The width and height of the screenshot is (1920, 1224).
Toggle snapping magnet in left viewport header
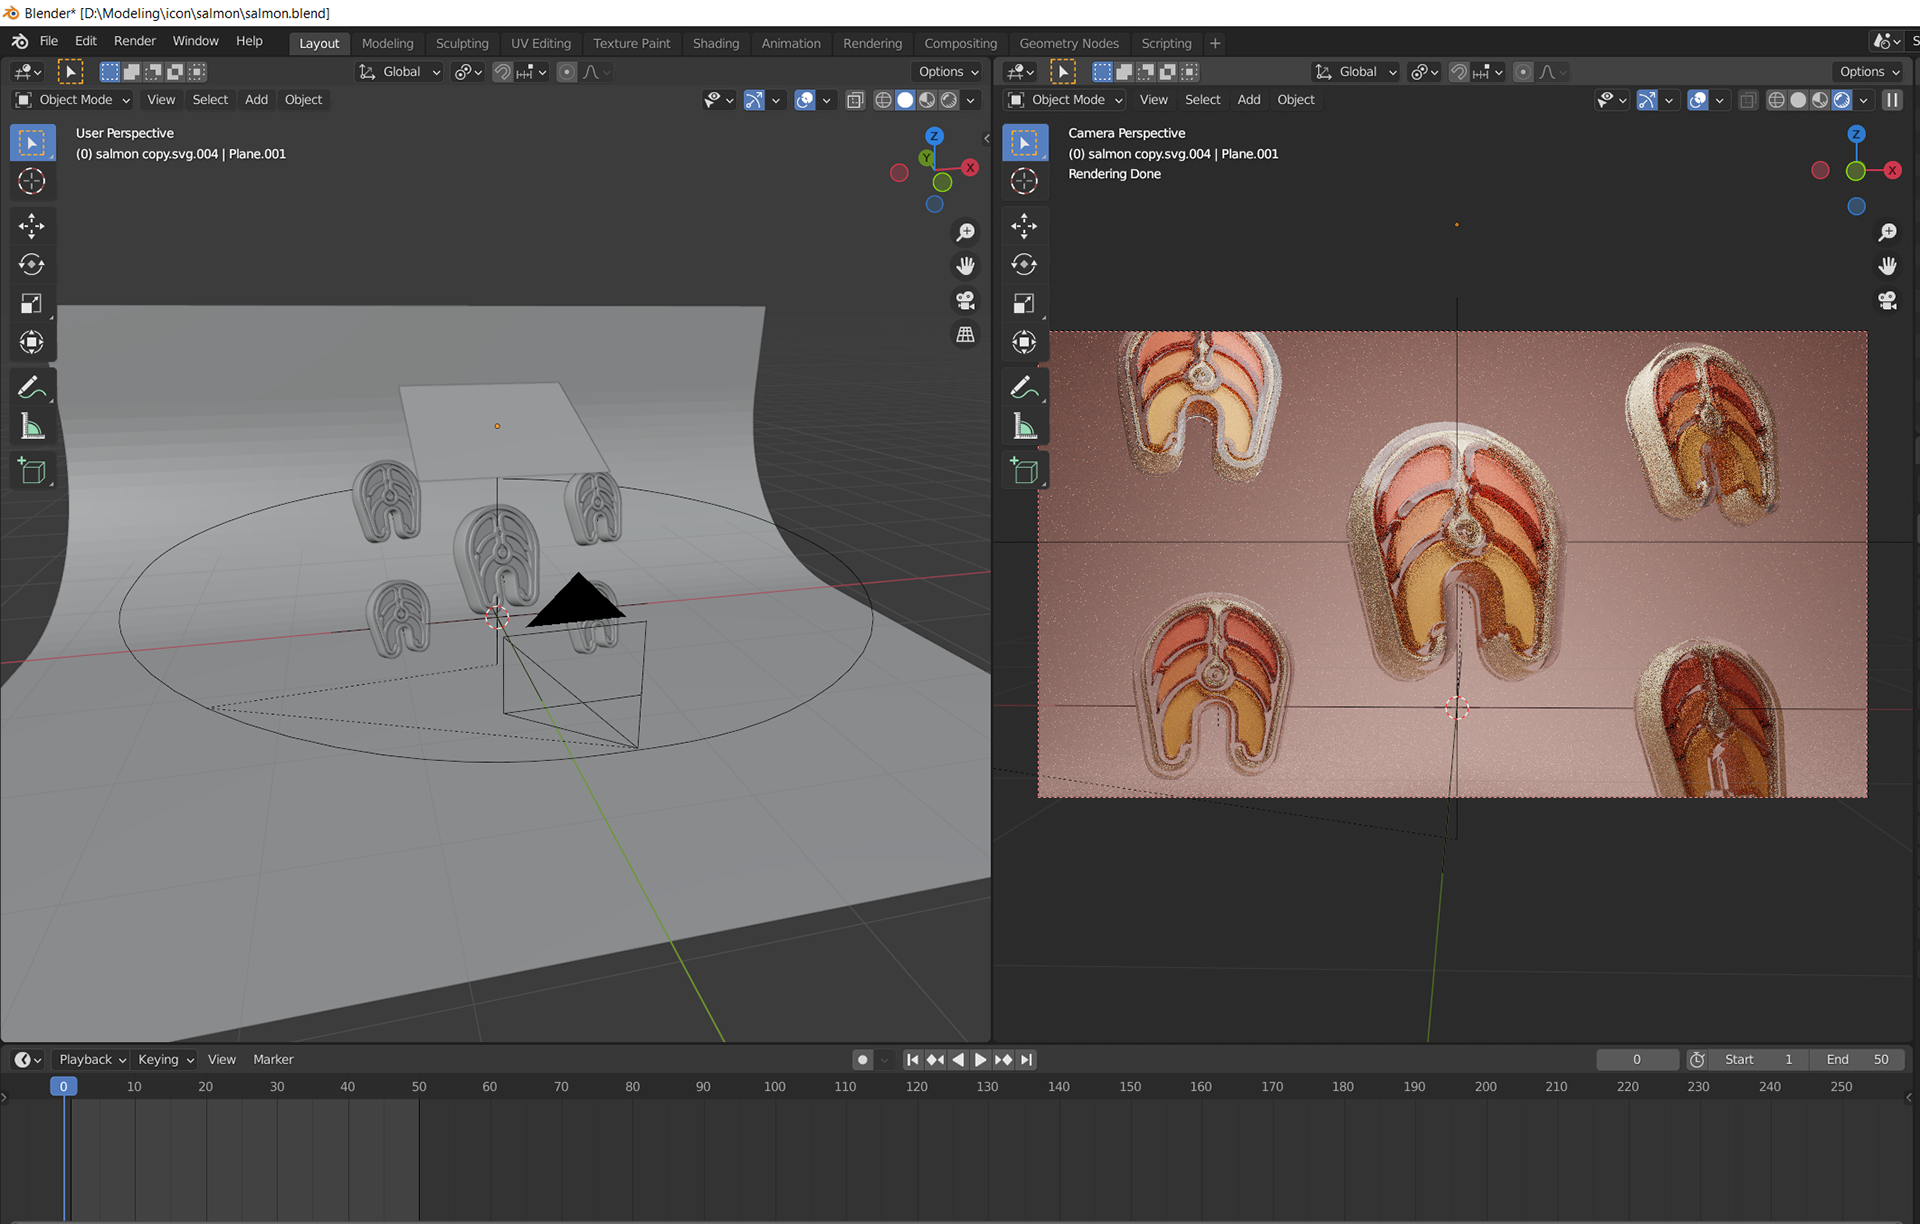tap(503, 72)
